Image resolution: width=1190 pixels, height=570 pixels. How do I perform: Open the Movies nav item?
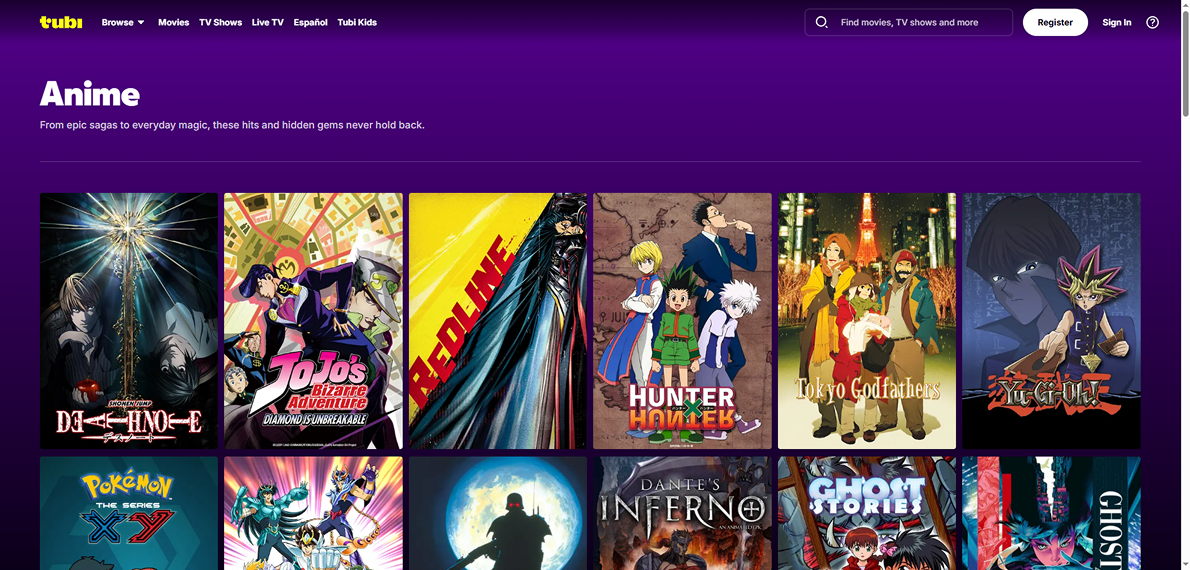click(174, 22)
